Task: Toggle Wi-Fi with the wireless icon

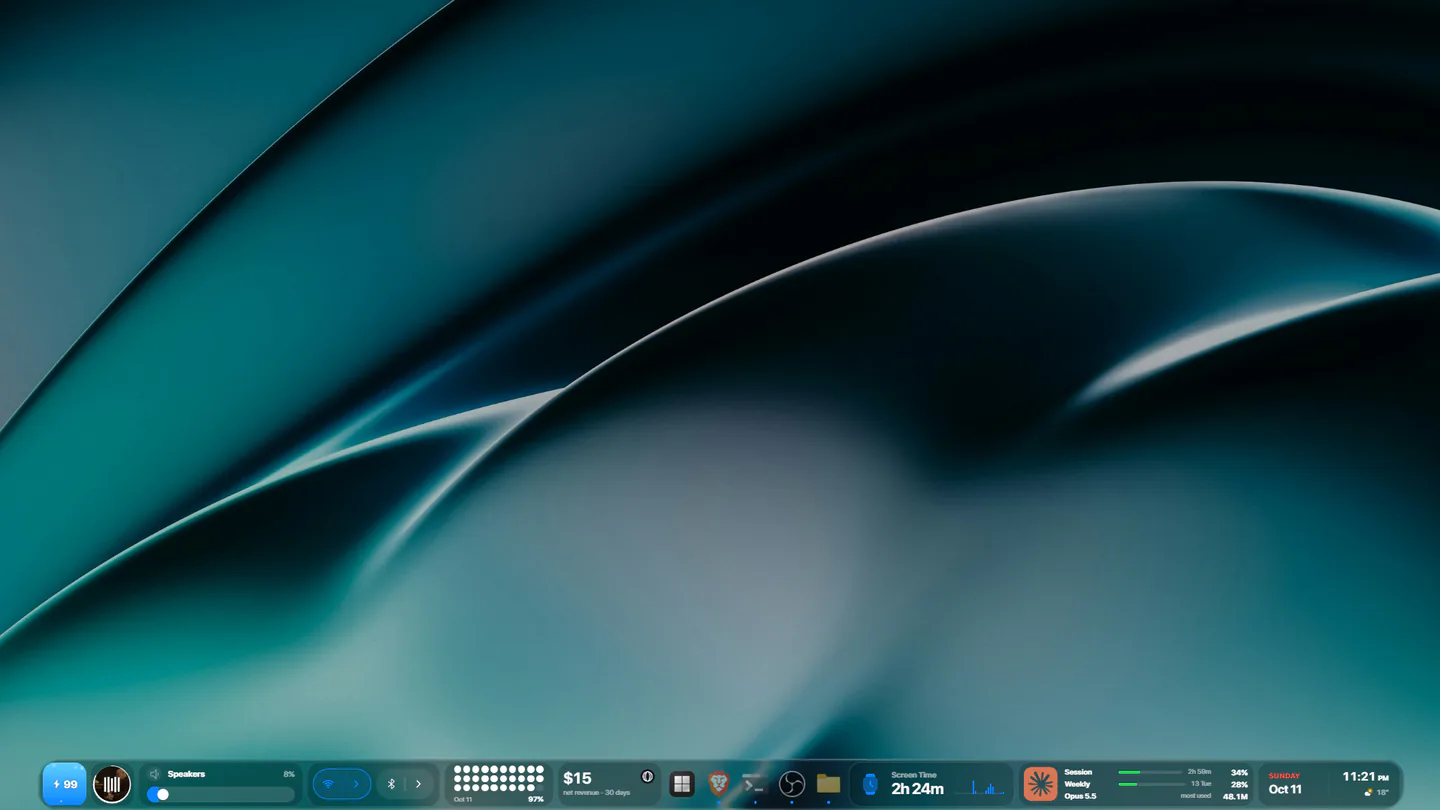Action: [x=328, y=784]
